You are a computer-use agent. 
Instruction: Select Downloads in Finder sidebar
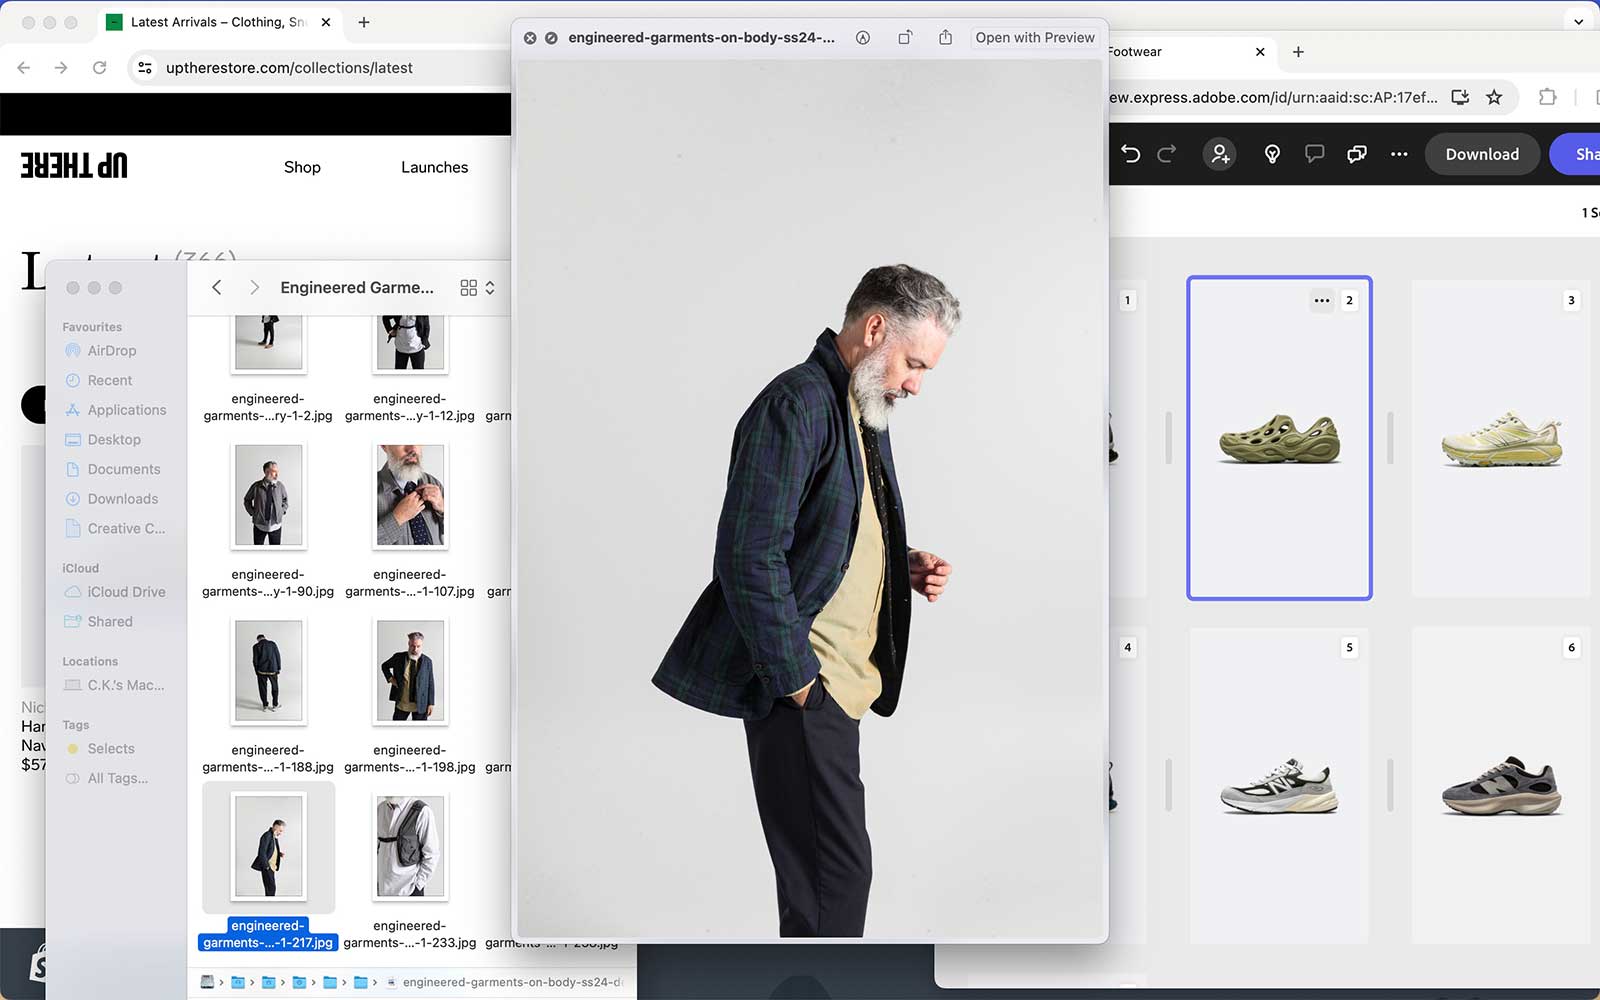122,499
